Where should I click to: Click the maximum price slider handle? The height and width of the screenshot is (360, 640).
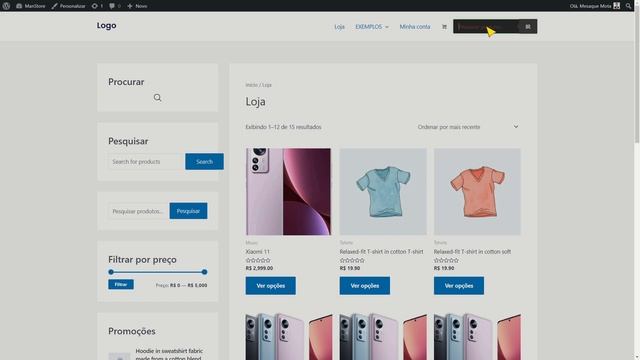204,272
